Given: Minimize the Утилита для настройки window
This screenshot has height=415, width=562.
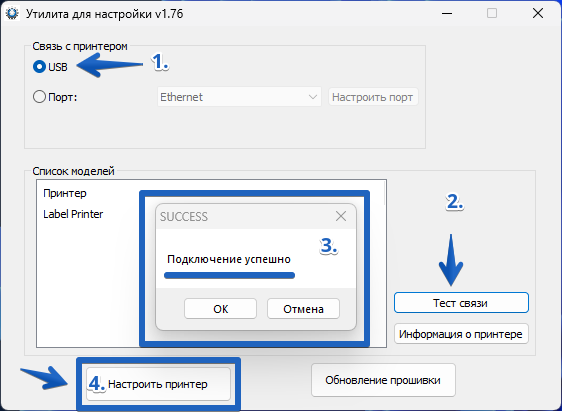Looking at the screenshot, I should tap(447, 14).
